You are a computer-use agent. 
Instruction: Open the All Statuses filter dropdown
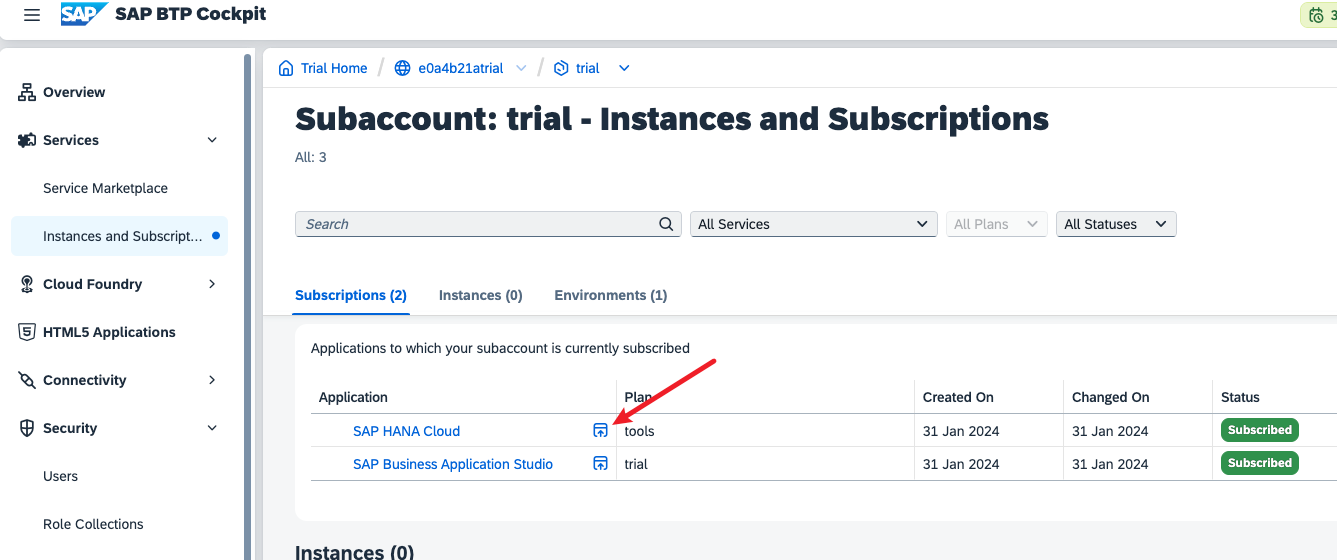coord(1115,224)
